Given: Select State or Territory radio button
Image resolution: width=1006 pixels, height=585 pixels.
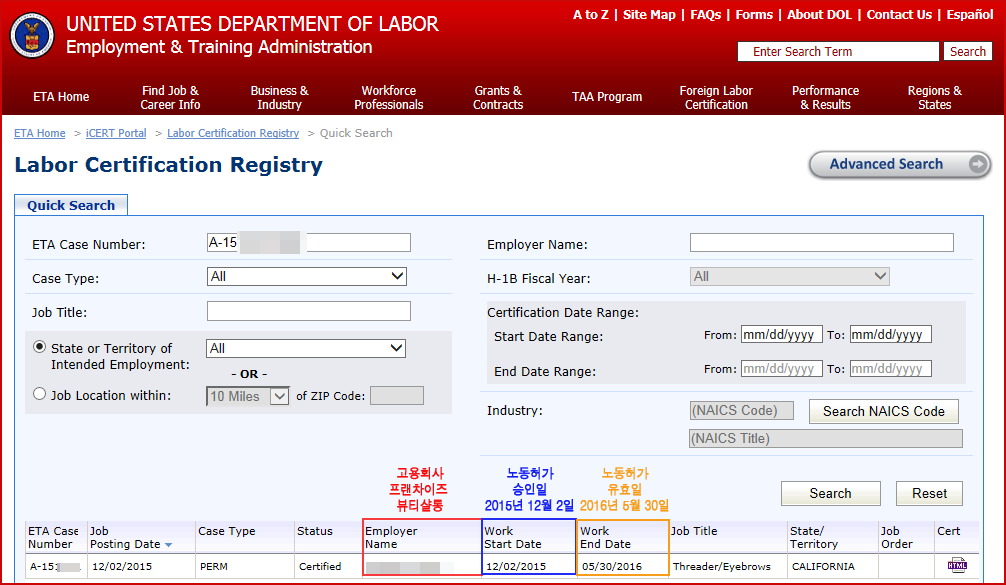Looking at the screenshot, I should (x=40, y=347).
